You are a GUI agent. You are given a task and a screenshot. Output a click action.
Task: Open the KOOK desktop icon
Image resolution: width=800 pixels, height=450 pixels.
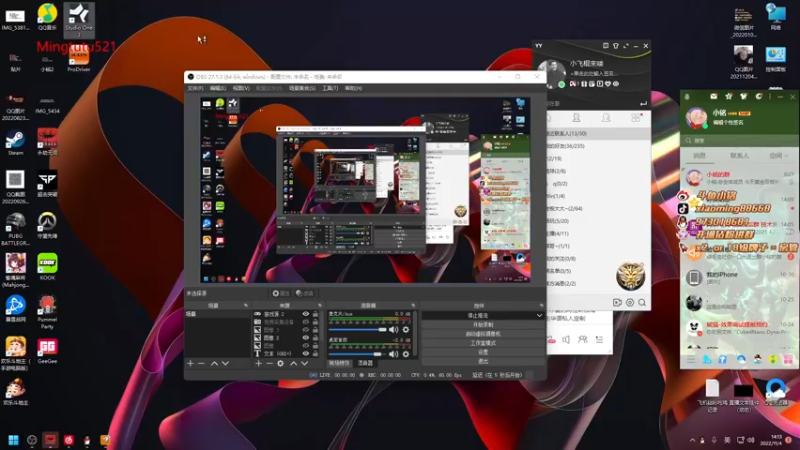click(47, 267)
